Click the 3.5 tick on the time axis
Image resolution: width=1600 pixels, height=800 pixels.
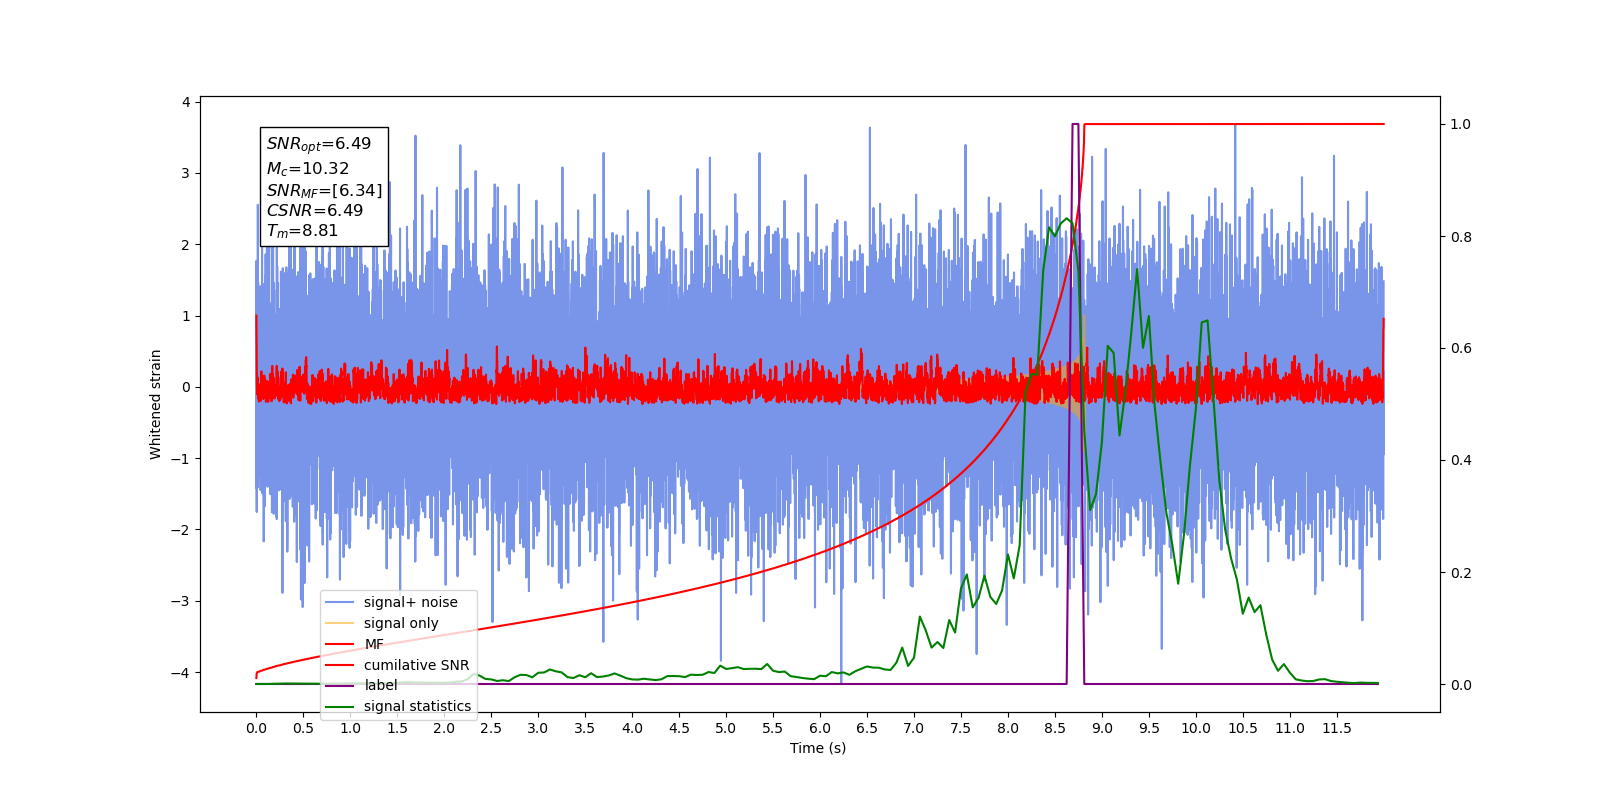tap(585, 728)
